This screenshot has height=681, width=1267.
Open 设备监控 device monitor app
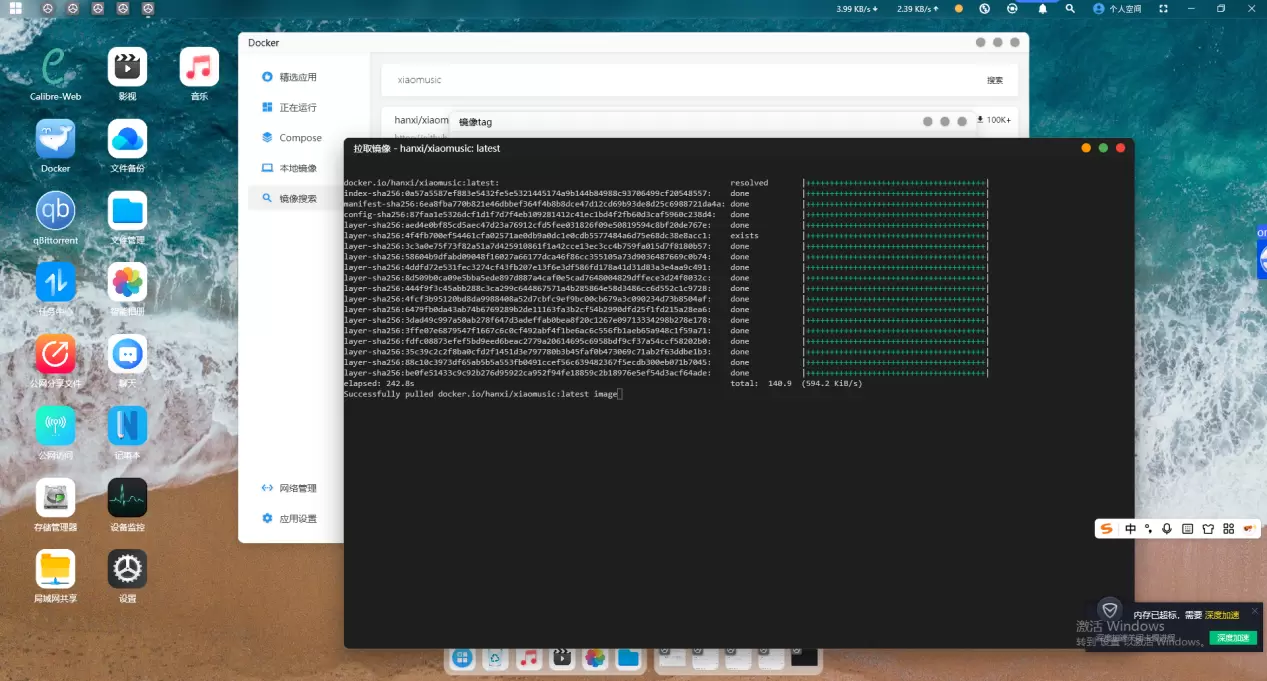click(x=127, y=498)
